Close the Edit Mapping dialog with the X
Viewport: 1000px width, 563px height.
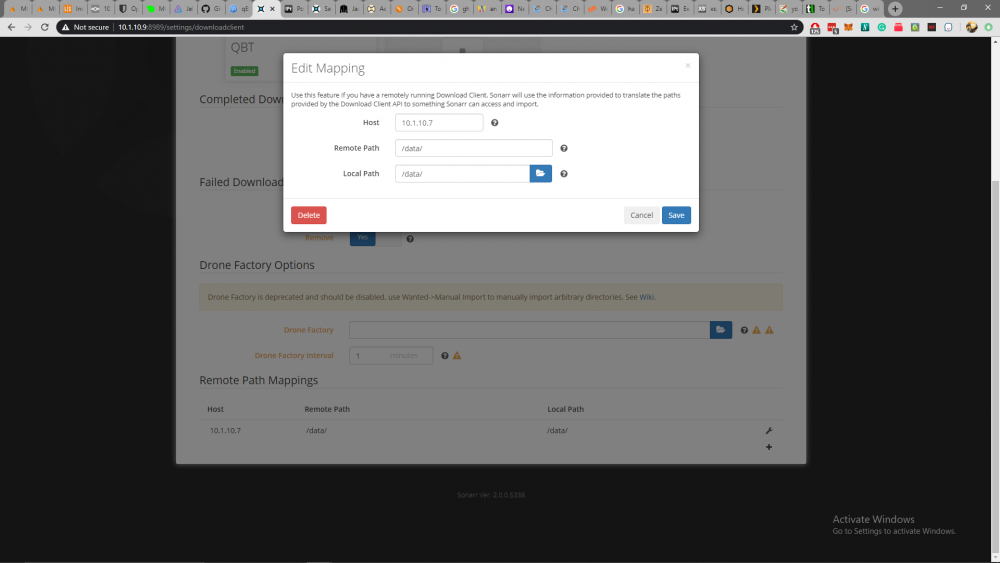(688, 65)
